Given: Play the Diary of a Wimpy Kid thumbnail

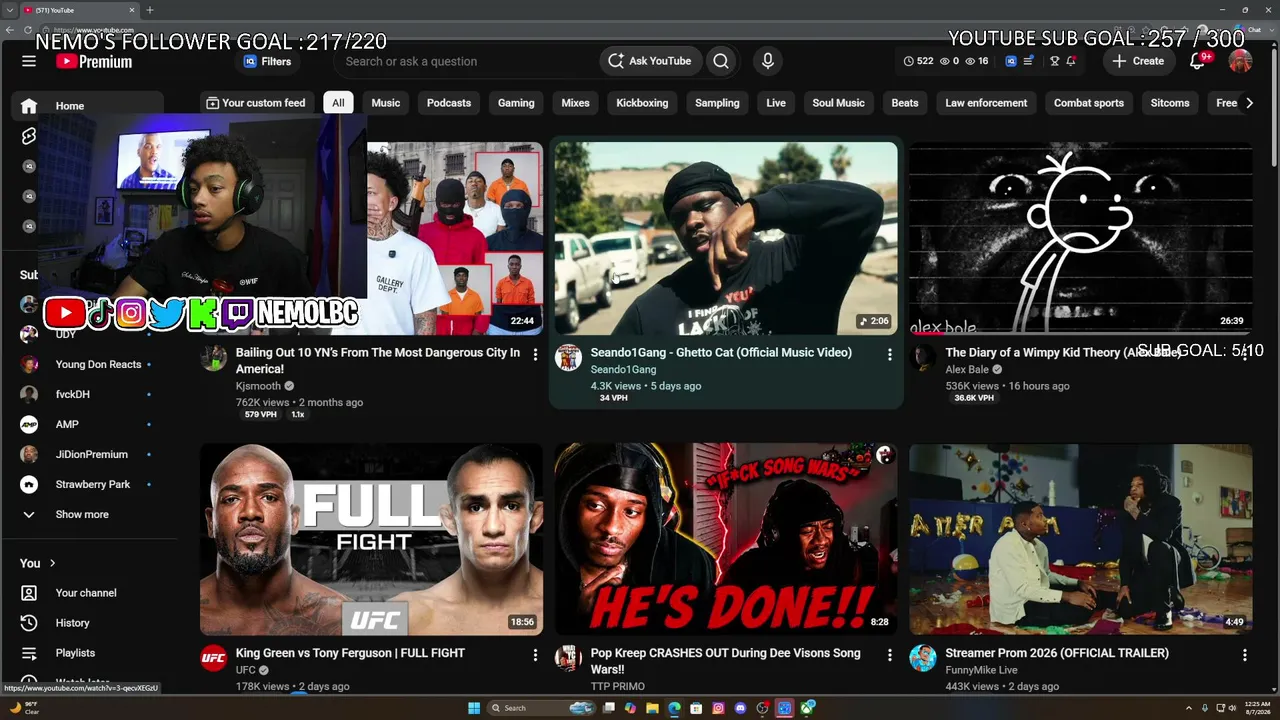Looking at the screenshot, I should tap(1081, 238).
